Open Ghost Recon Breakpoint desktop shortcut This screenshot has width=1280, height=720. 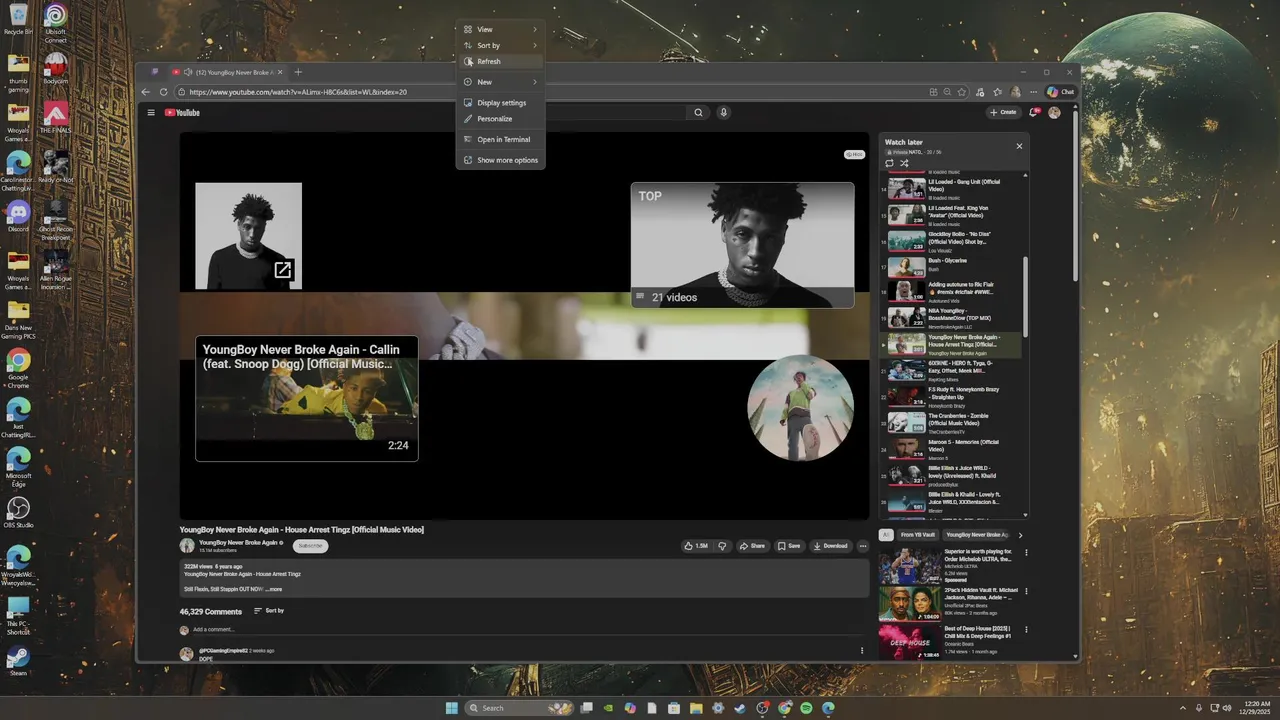tap(56, 220)
